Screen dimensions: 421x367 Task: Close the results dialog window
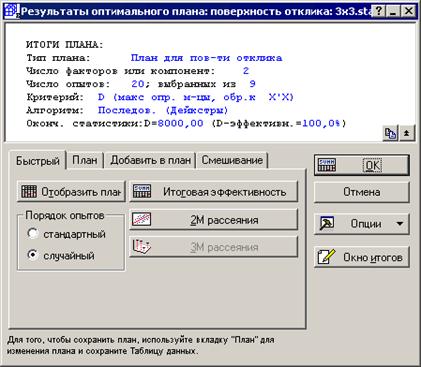click(x=408, y=11)
